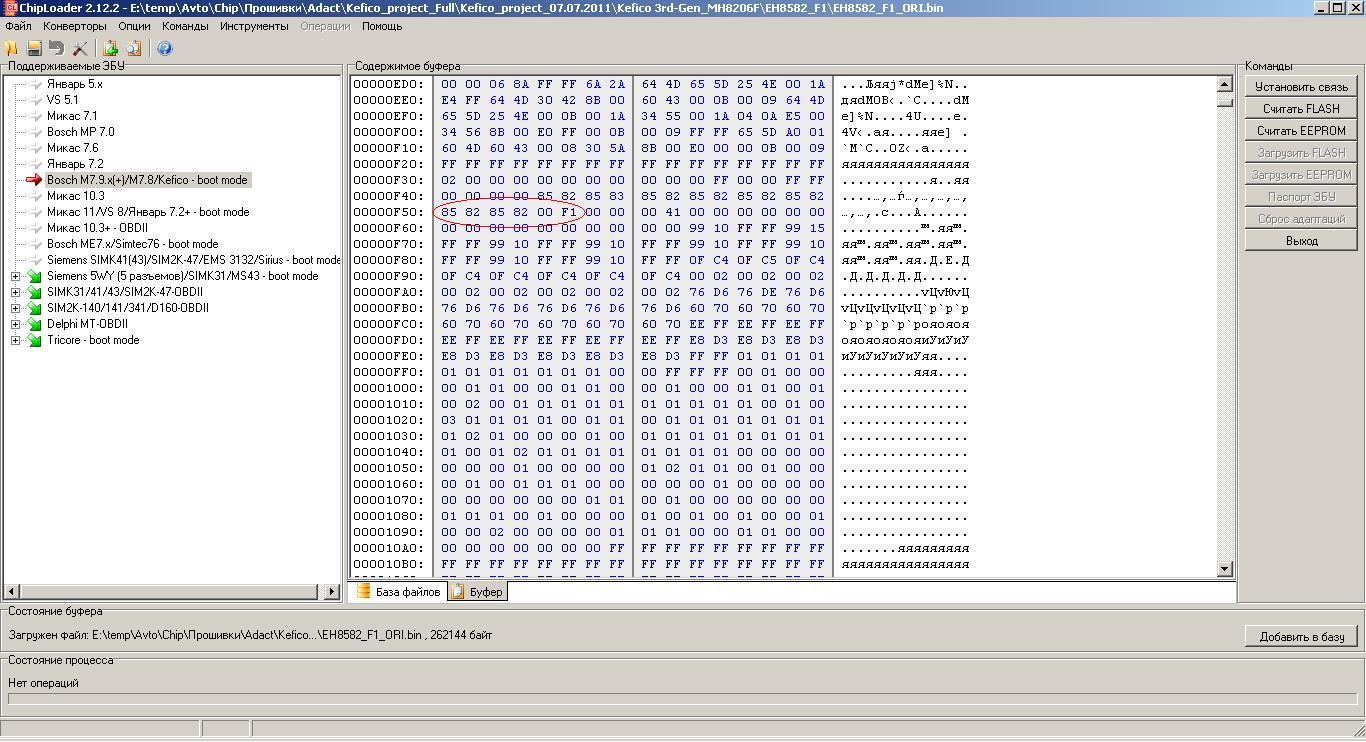Click the hex view scroll-down arrow
Screen dimensions: 1366x742
pos(1225,568)
